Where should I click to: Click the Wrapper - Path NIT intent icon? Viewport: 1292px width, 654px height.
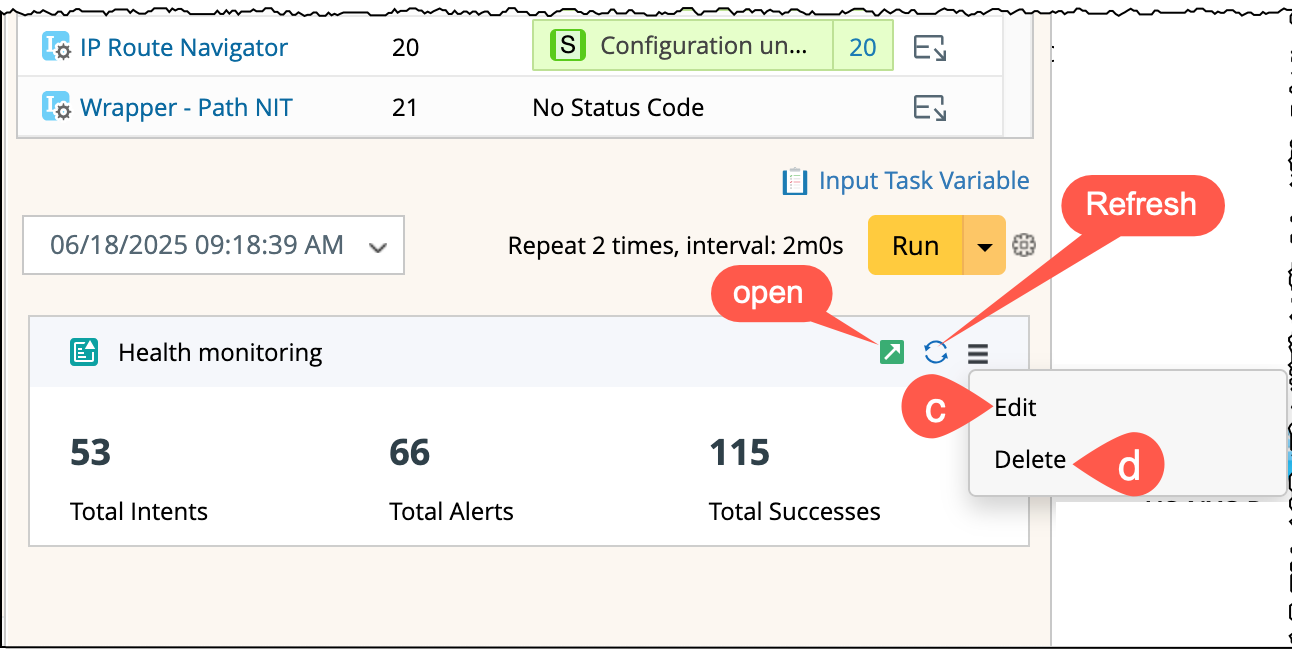click(x=56, y=107)
